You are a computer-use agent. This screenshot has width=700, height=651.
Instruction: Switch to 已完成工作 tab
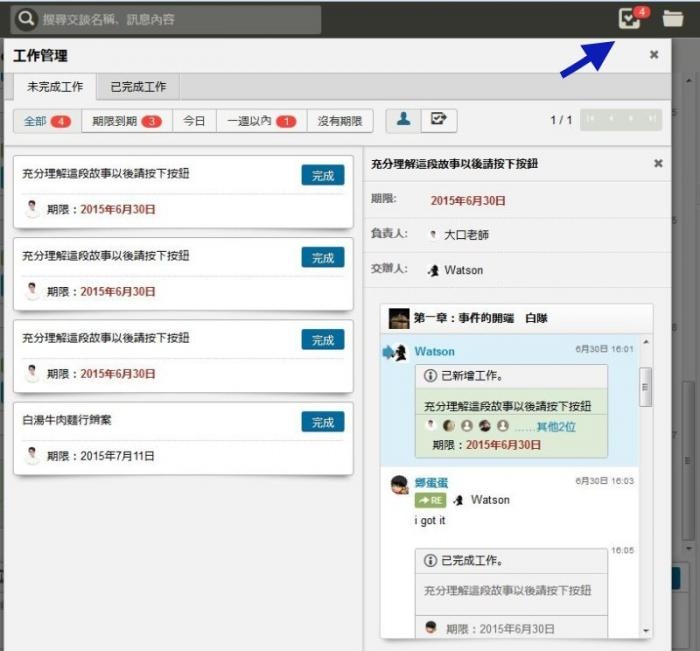pos(138,87)
